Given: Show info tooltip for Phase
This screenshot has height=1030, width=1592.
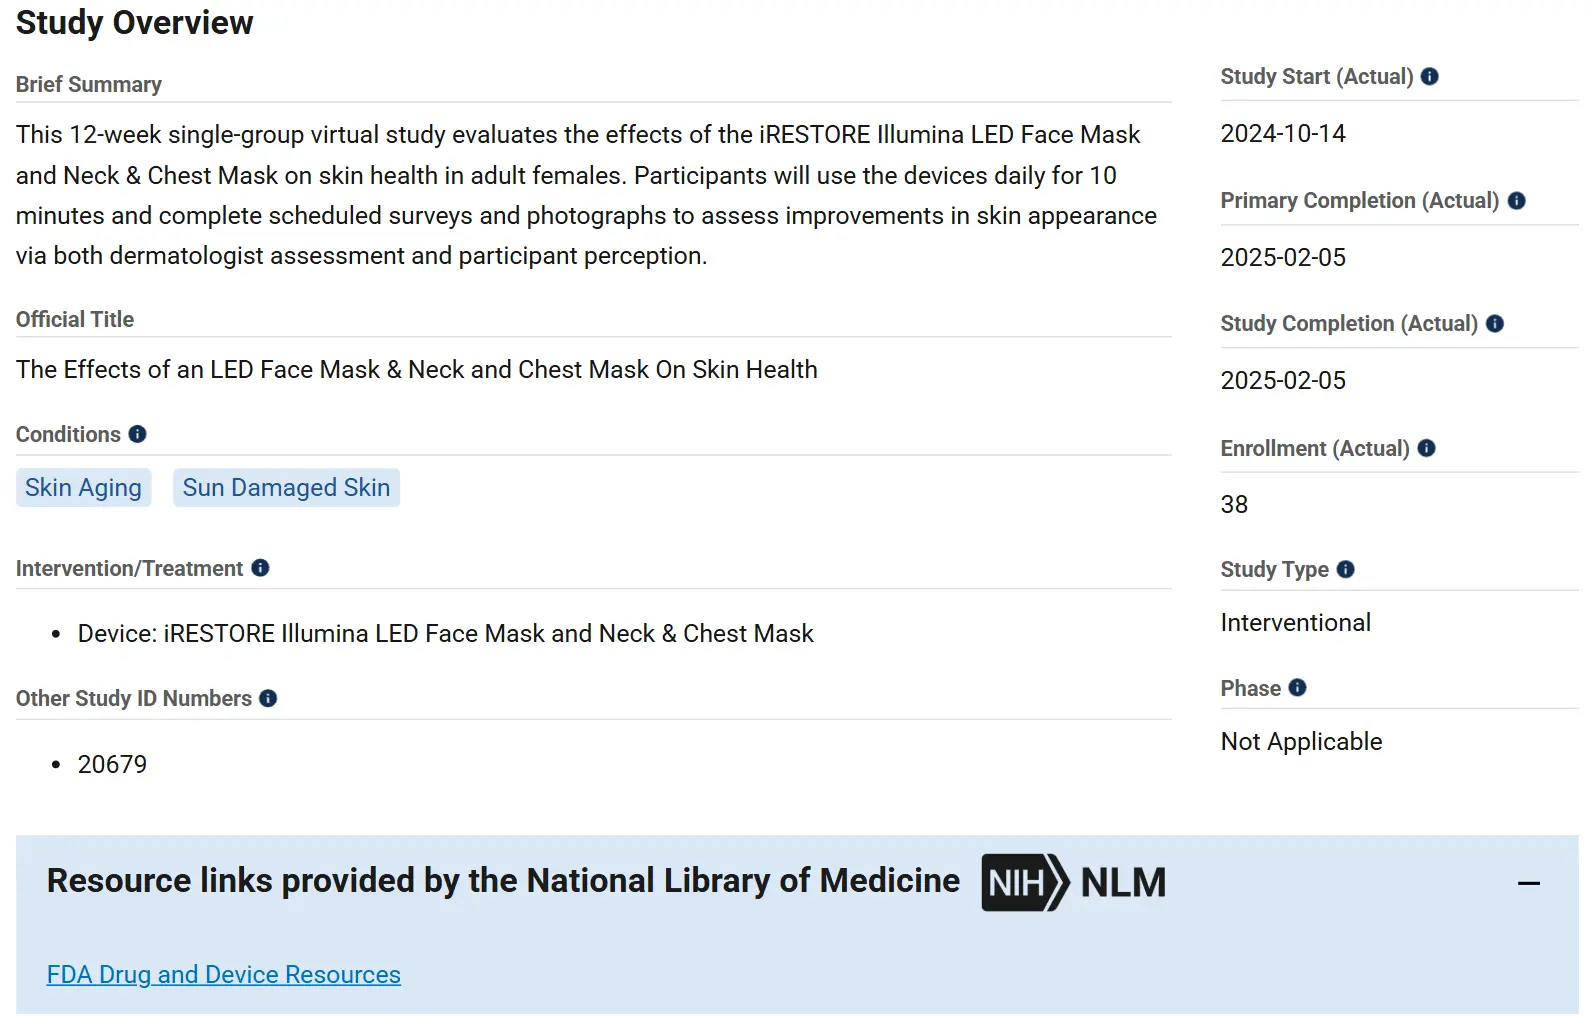Looking at the screenshot, I should coord(1298,687).
